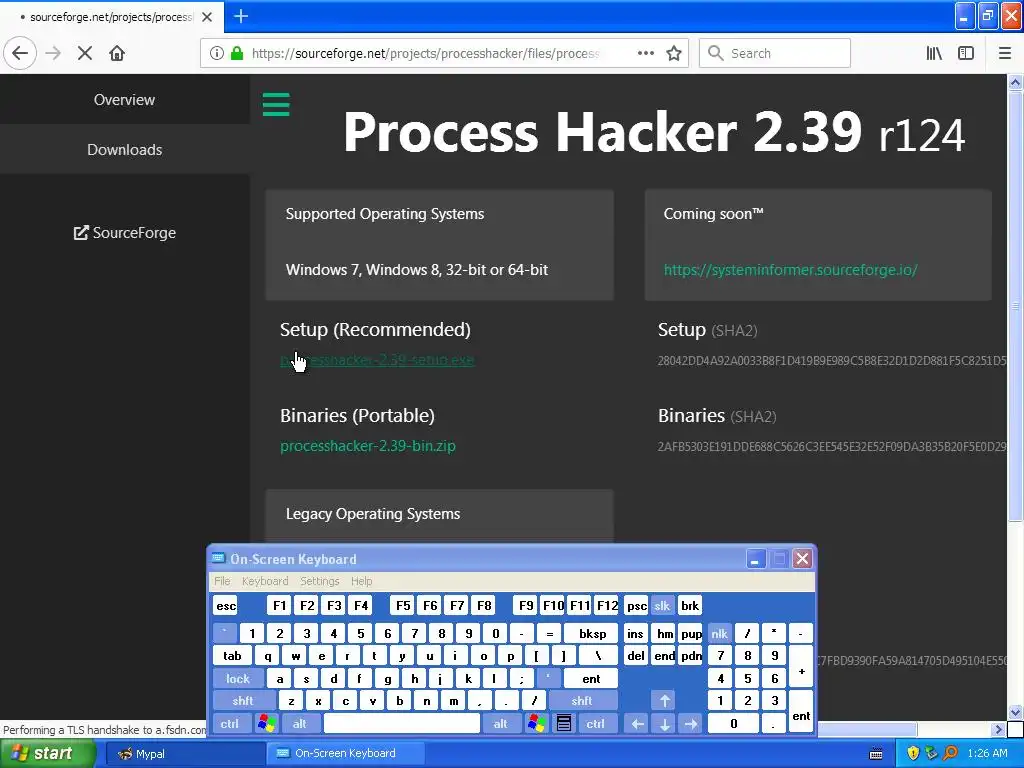Click the keyboard icon near the tray
Image resolution: width=1024 pixels, height=768 pixels.
tap(876, 754)
